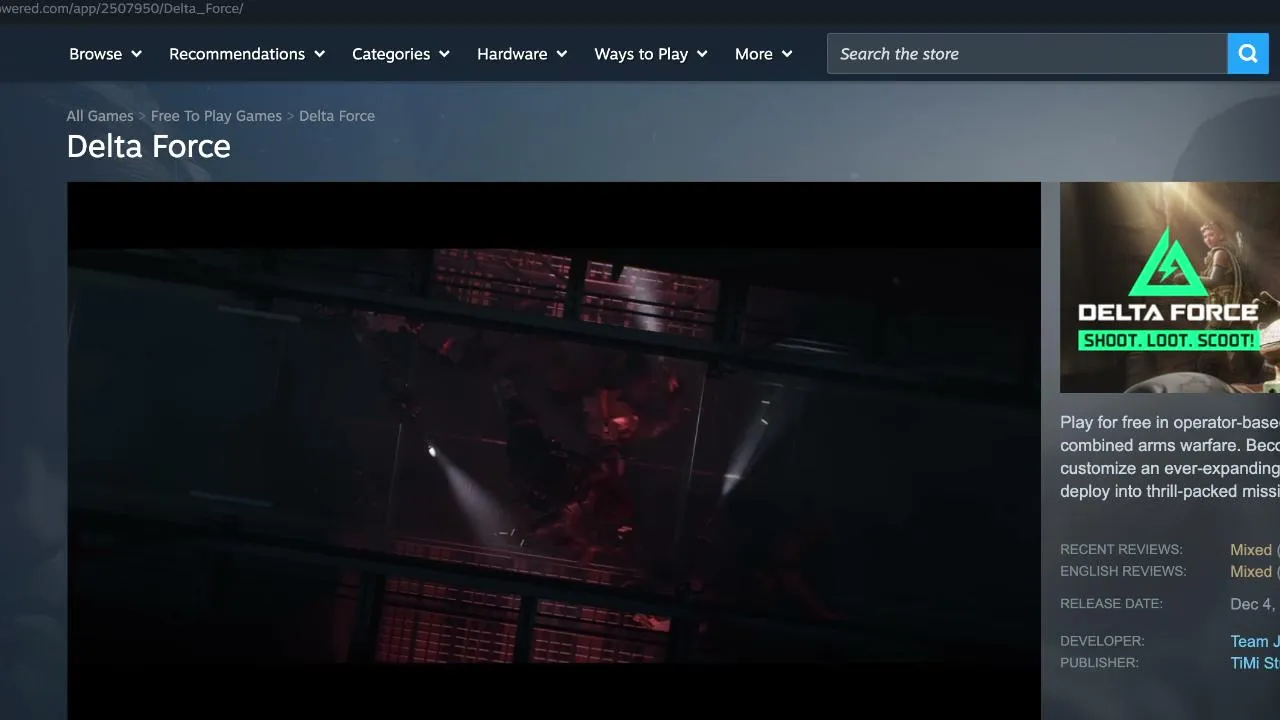Click the Play for free description text
Screen dimensions: 1280x720
tap(1170, 457)
